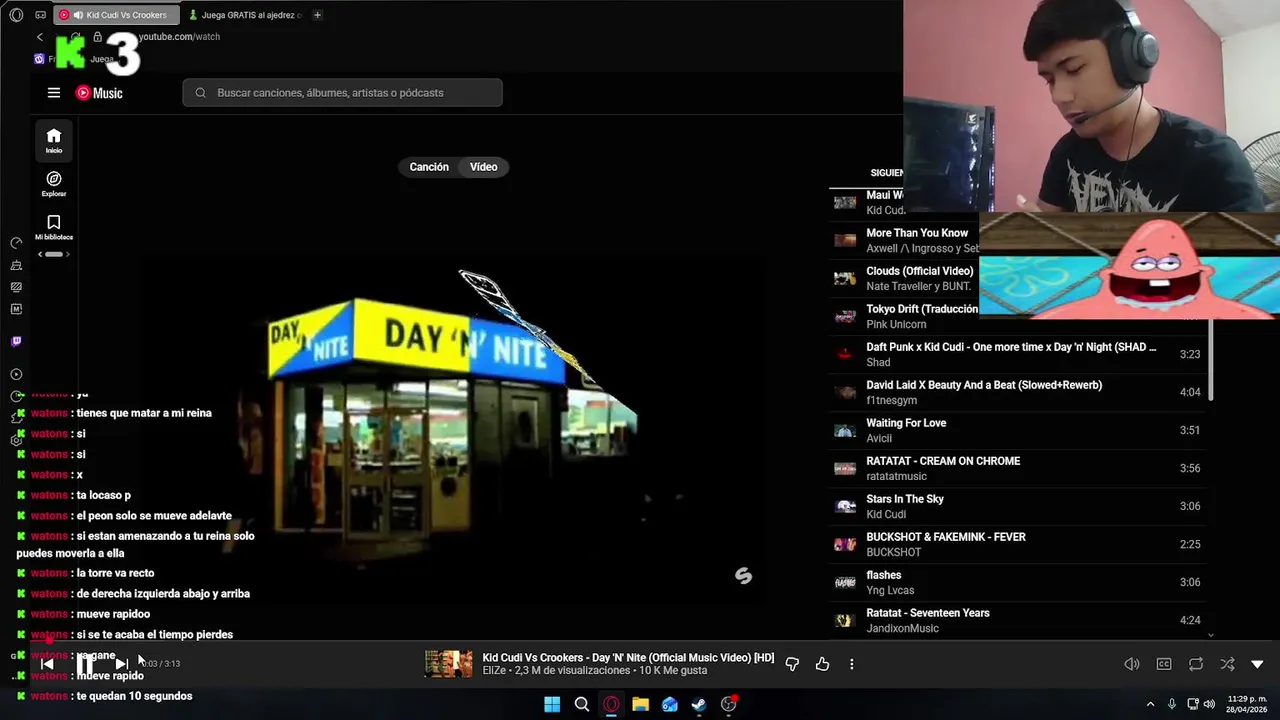Screen dimensions: 1280x720
Task: Show hidden system tray icons
Action: point(1150,704)
